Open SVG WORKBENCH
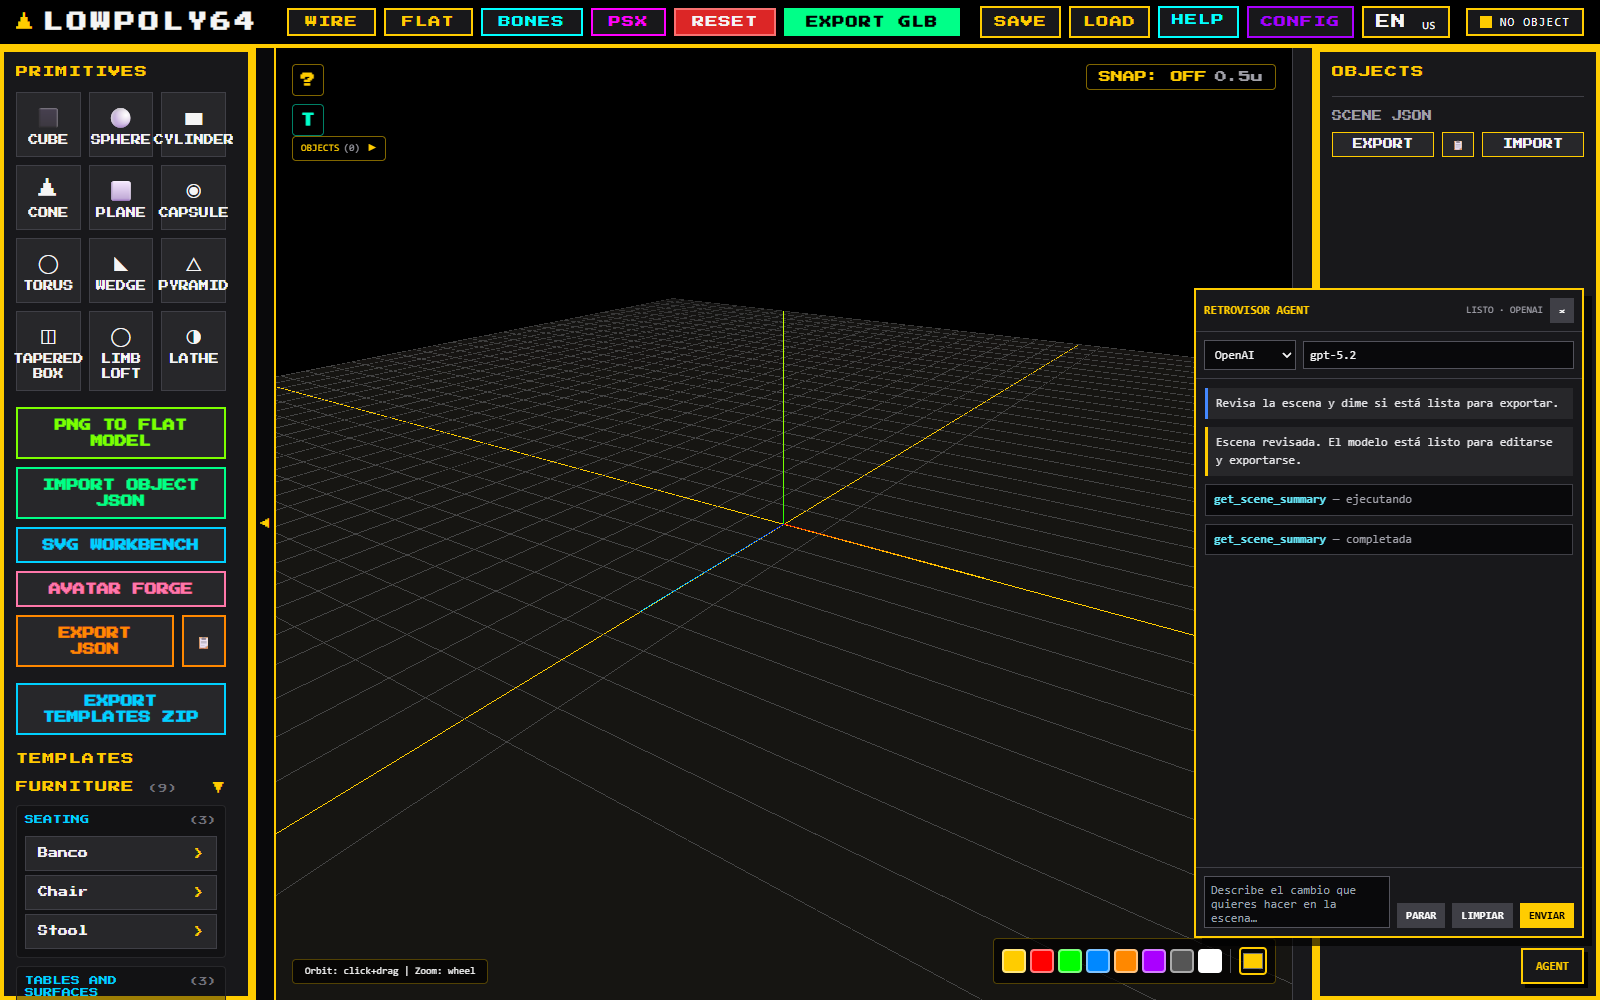Screen dimensions: 1600x1000 [x=121, y=545]
